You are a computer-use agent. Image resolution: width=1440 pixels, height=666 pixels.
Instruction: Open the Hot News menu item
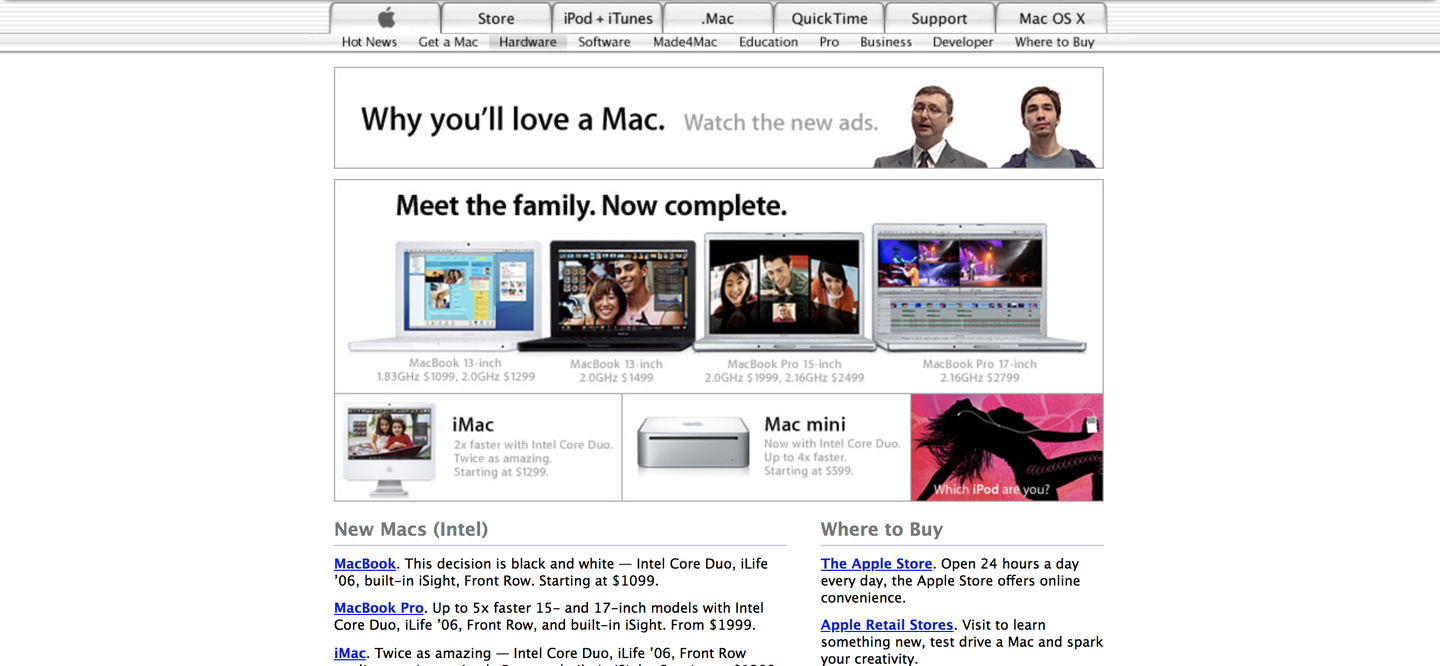(368, 42)
